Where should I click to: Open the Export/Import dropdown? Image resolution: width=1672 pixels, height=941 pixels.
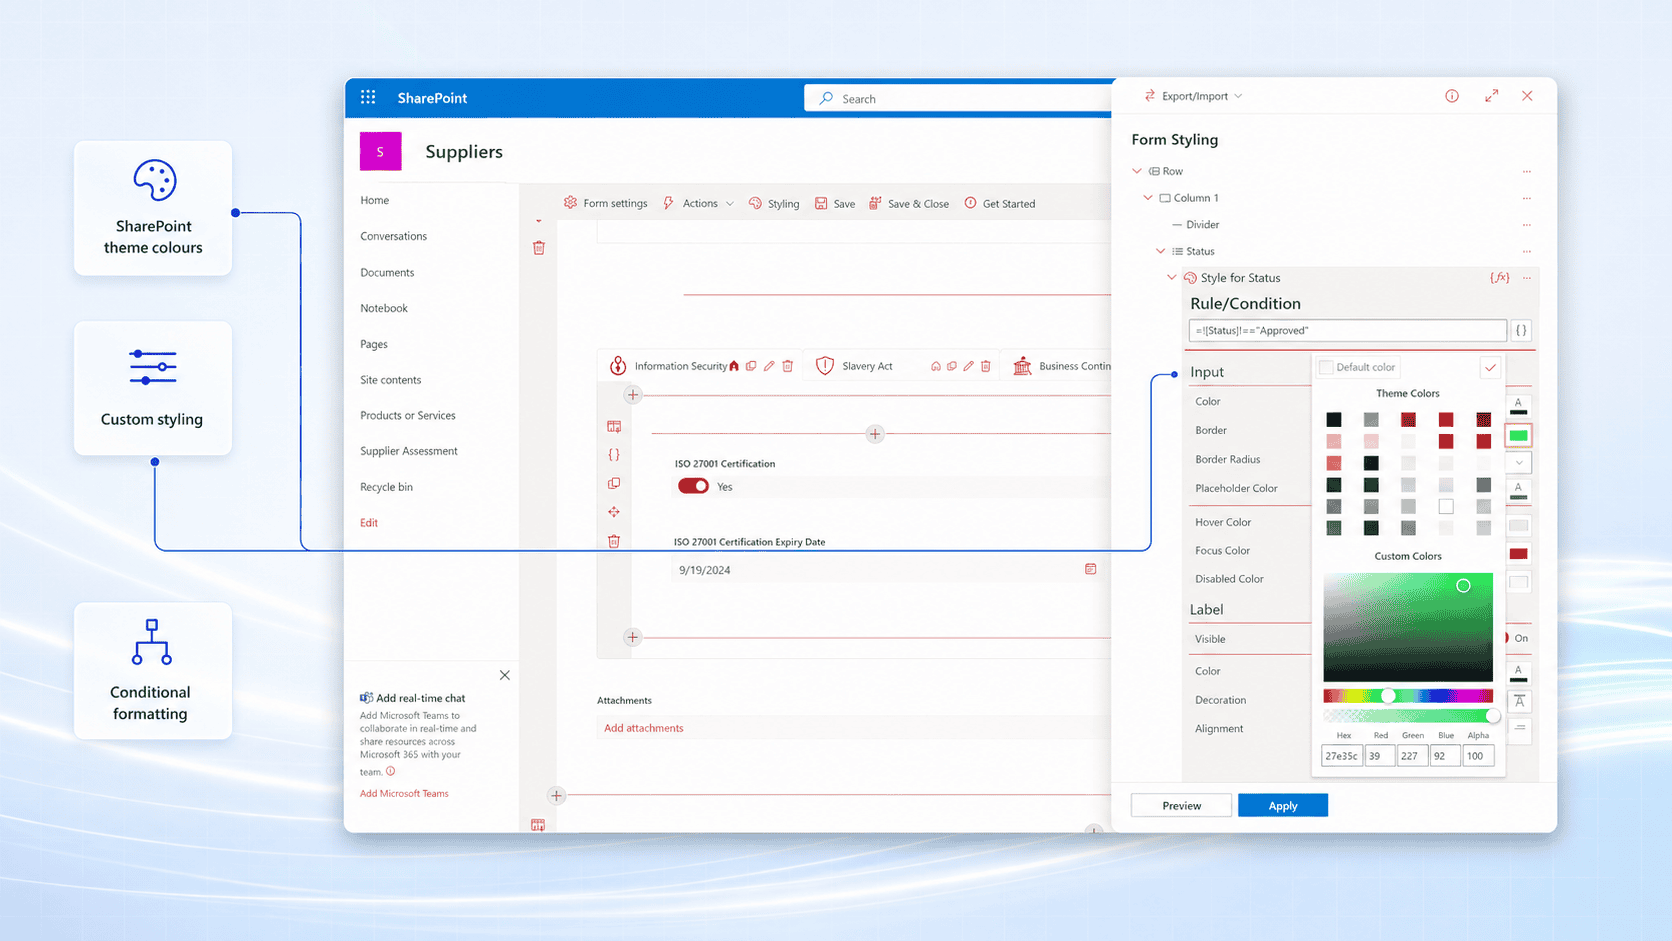pos(1194,96)
